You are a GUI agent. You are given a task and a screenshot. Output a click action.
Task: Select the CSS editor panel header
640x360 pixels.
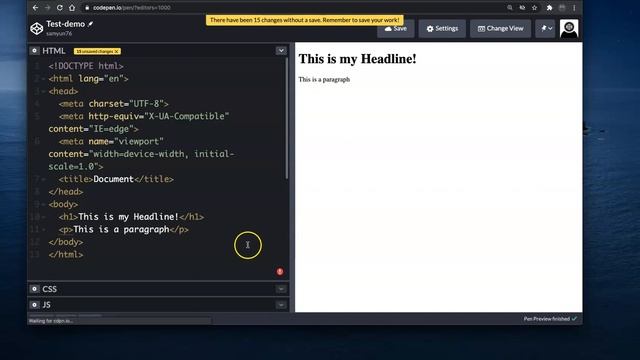(158, 289)
